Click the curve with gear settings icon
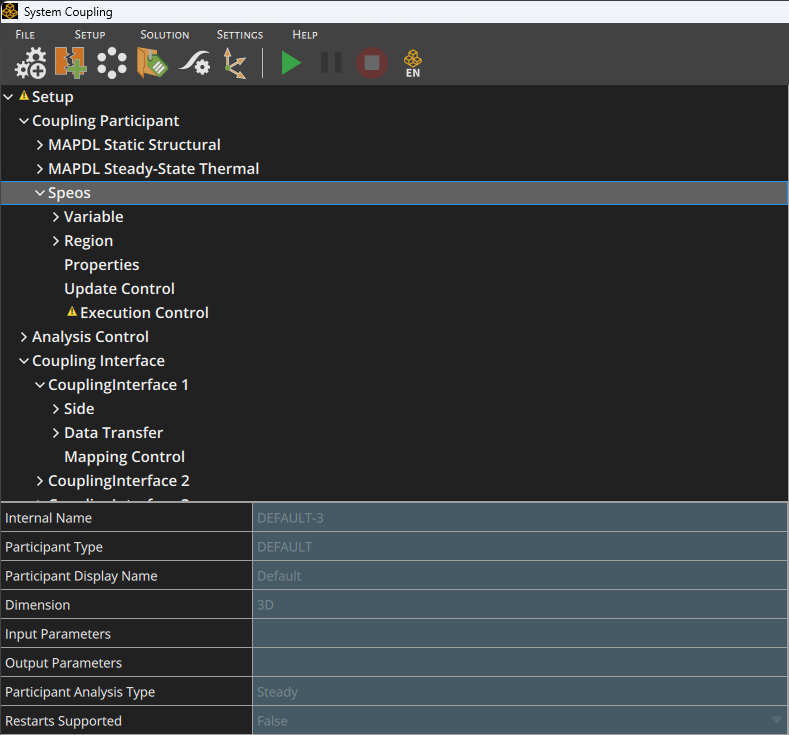 [195, 63]
